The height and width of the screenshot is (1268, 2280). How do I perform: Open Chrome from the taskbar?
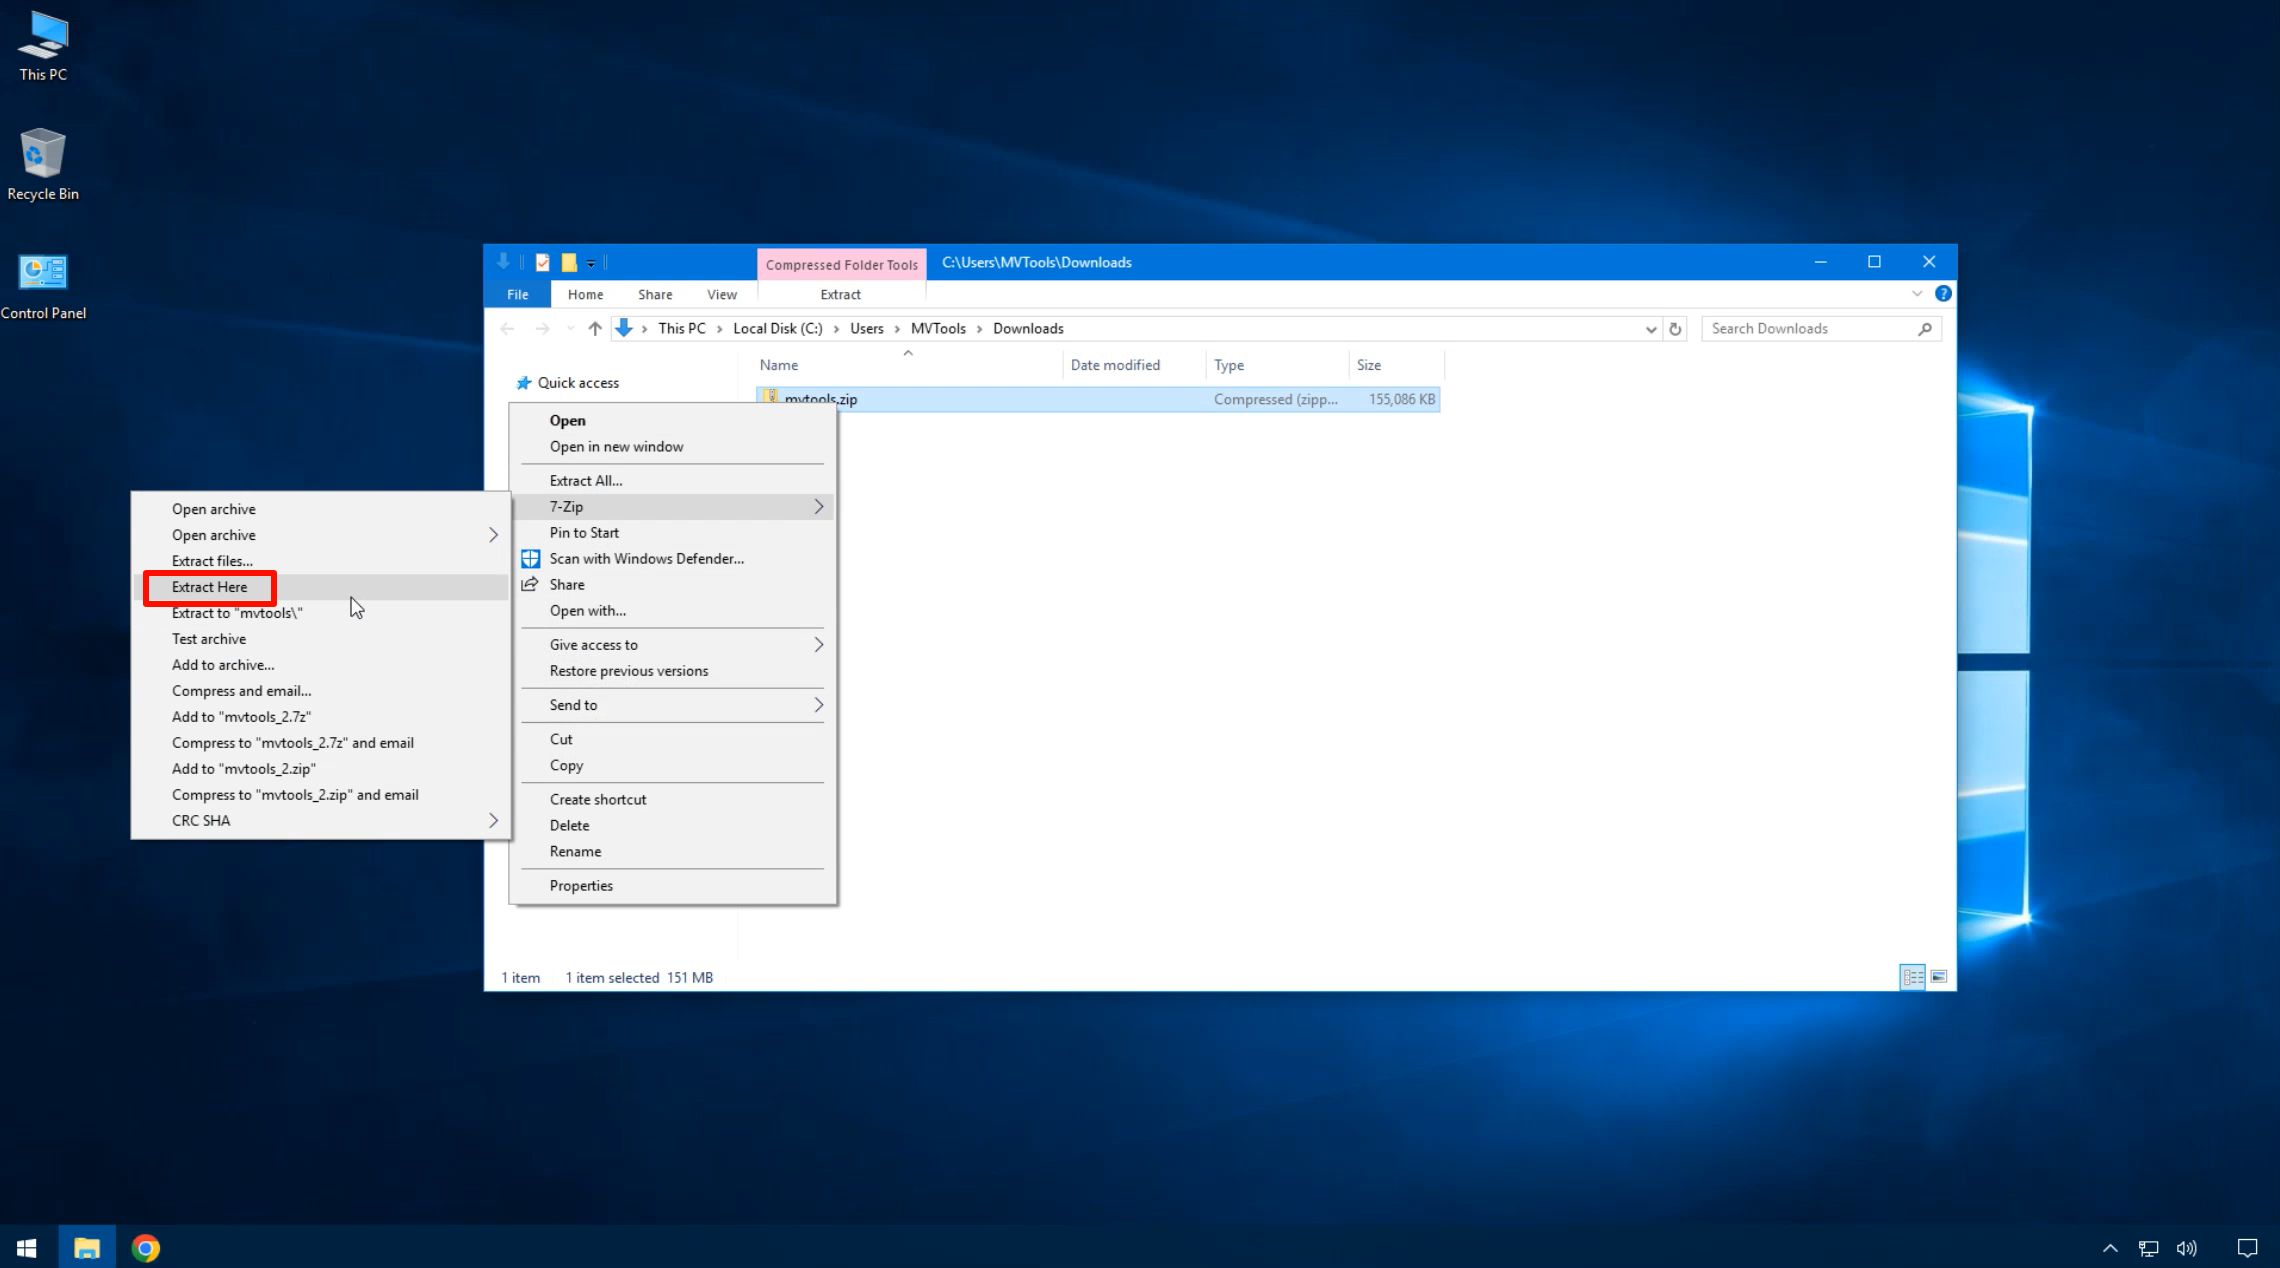pyautogui.click(x=146, y=1246)
